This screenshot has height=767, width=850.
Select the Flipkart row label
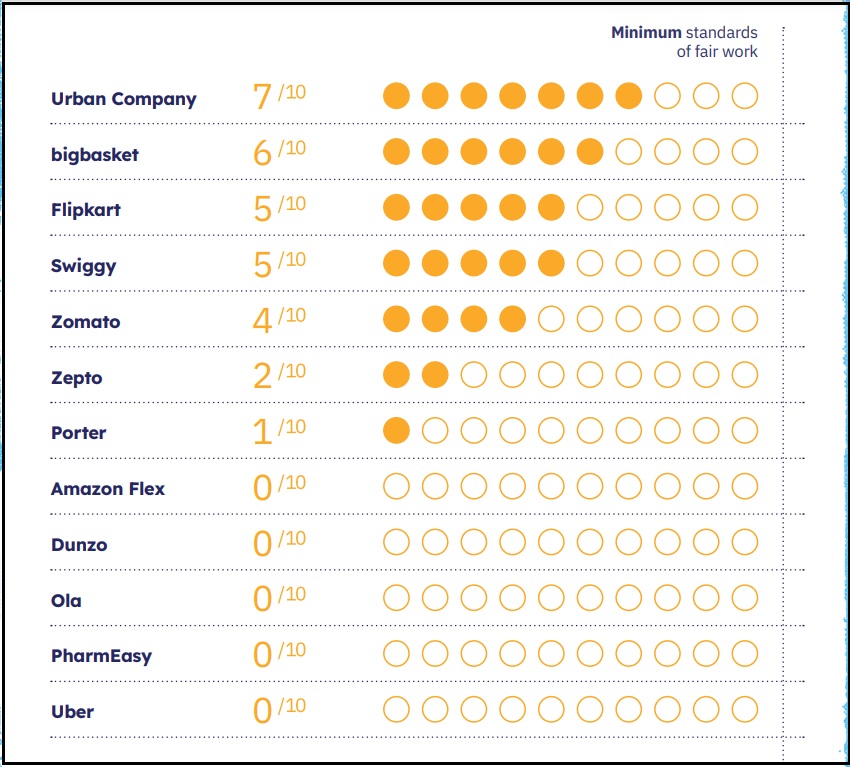point(86,210)
